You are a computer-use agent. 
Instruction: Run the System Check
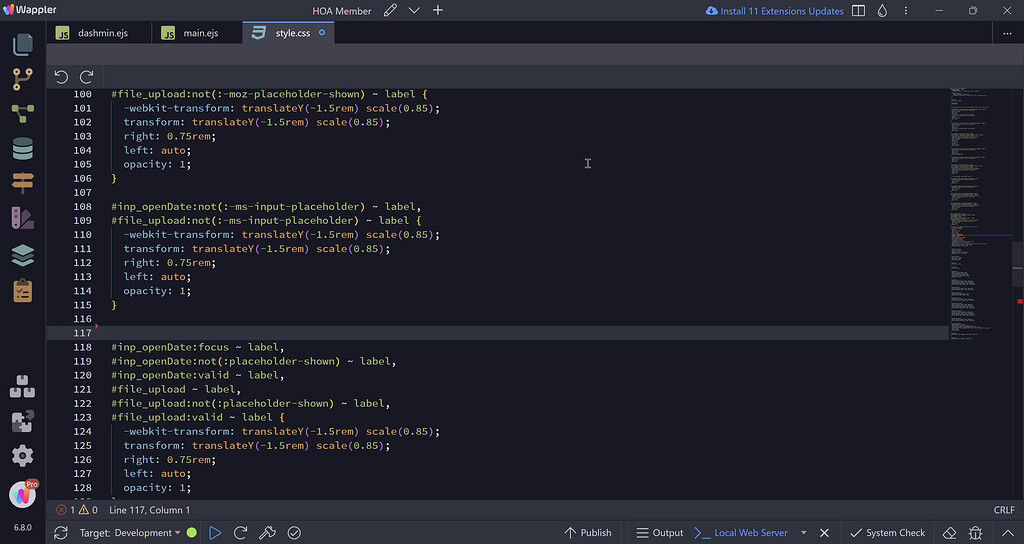pos(888,533)
